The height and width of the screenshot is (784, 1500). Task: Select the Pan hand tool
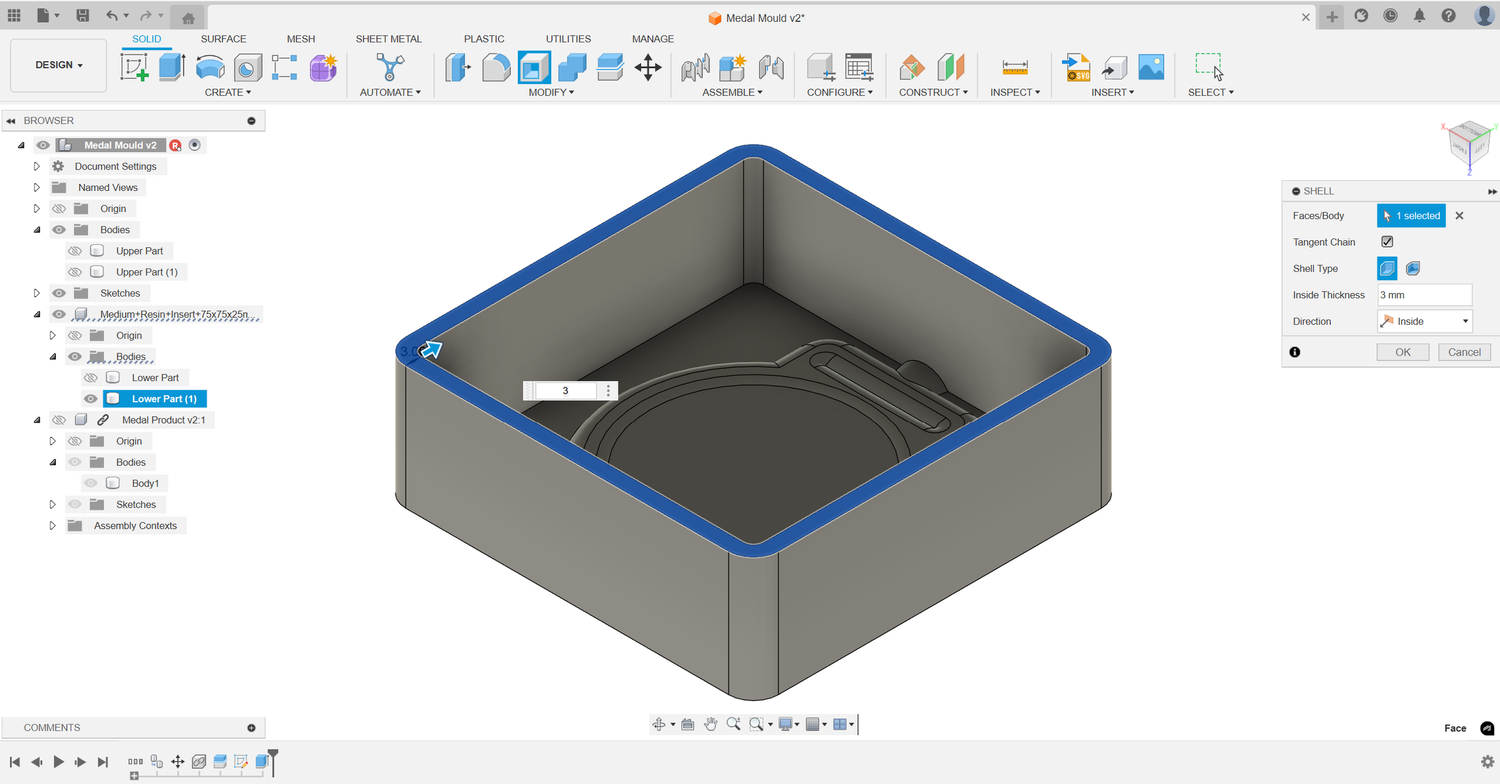710,724
